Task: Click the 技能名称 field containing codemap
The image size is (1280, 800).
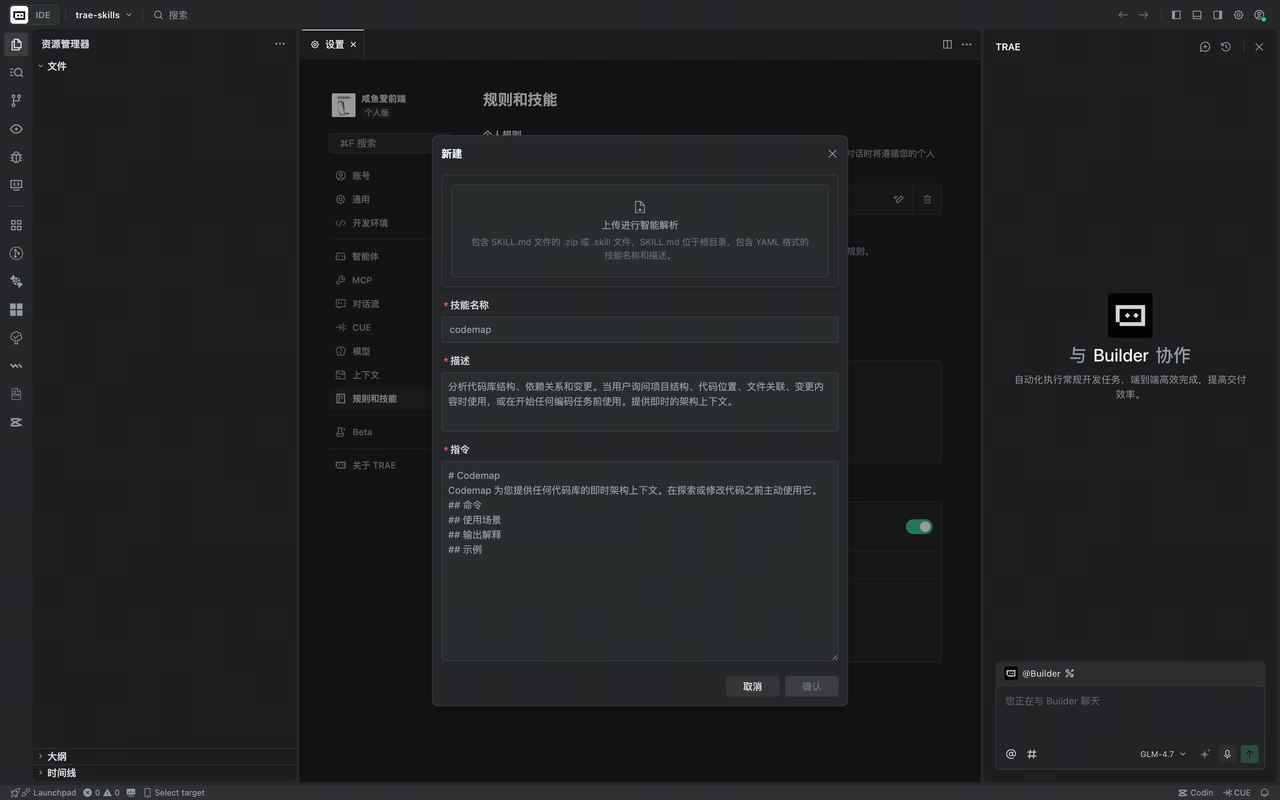Action: point(639,329)
